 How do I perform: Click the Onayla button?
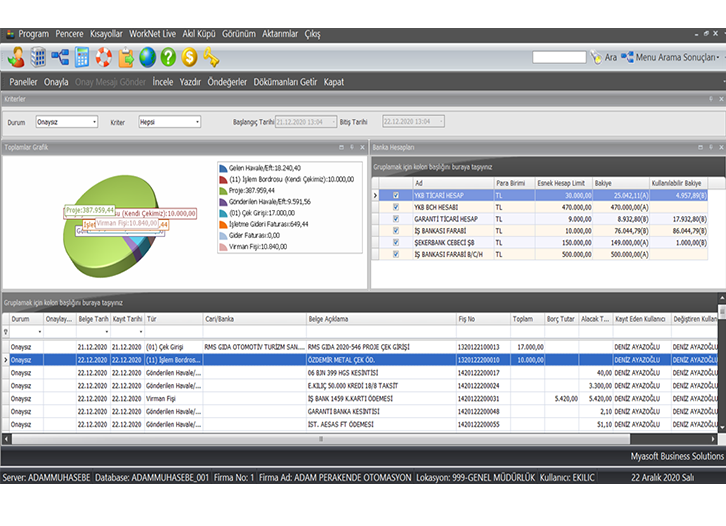click(56, 82)
